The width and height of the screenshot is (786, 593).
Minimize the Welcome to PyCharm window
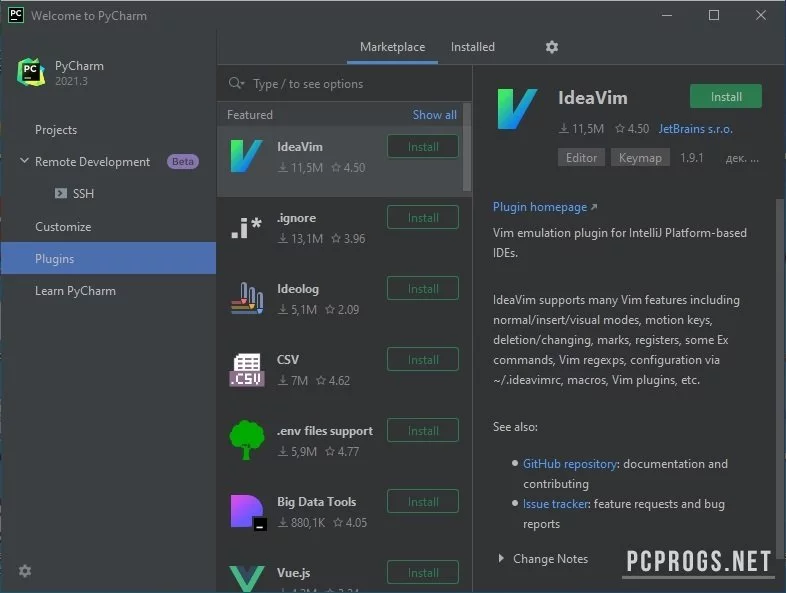click(667, 16)
